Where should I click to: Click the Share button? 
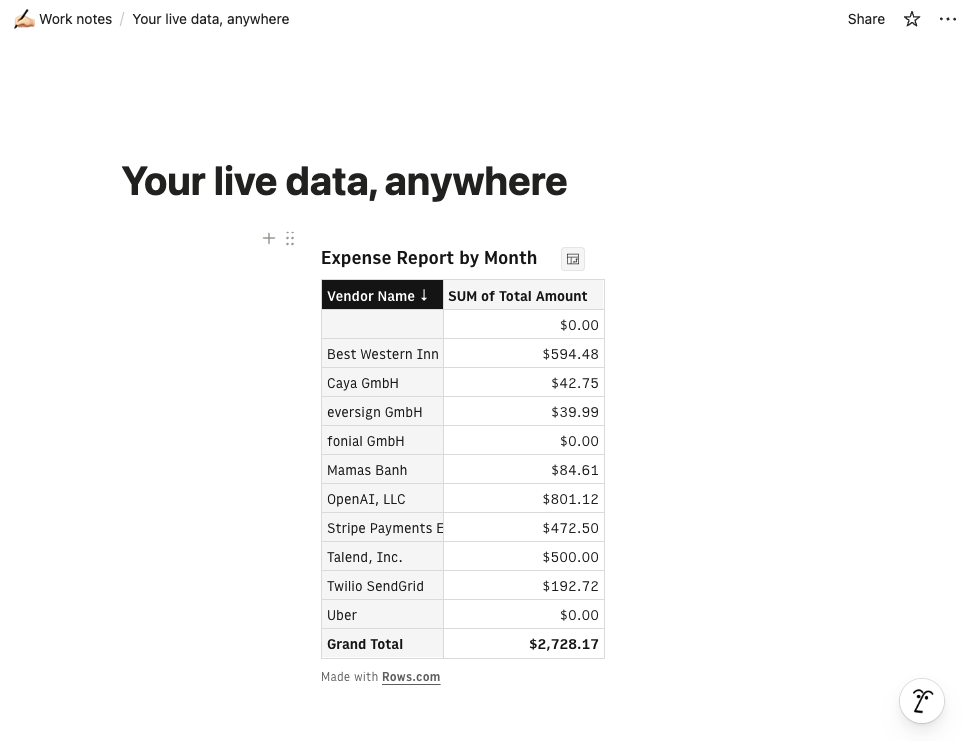(866, 19)
